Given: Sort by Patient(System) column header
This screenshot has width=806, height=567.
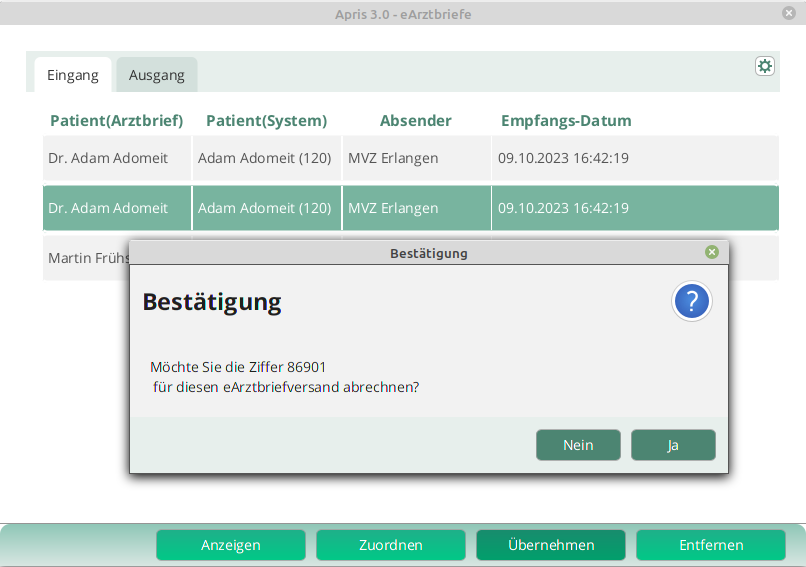Looking at the screenshot, I should 266,121.
